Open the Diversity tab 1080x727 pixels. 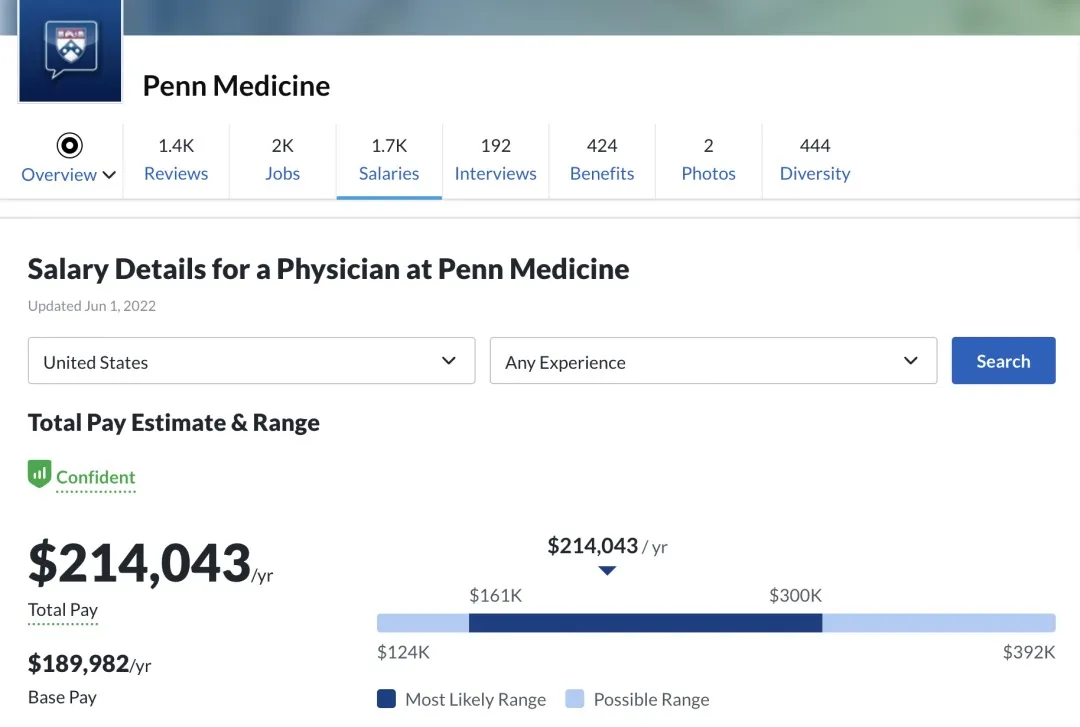815,160
